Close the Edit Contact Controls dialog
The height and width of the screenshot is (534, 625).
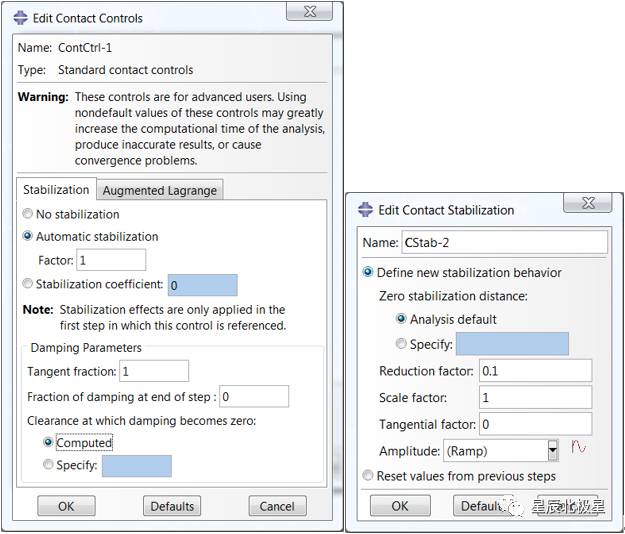309,12
